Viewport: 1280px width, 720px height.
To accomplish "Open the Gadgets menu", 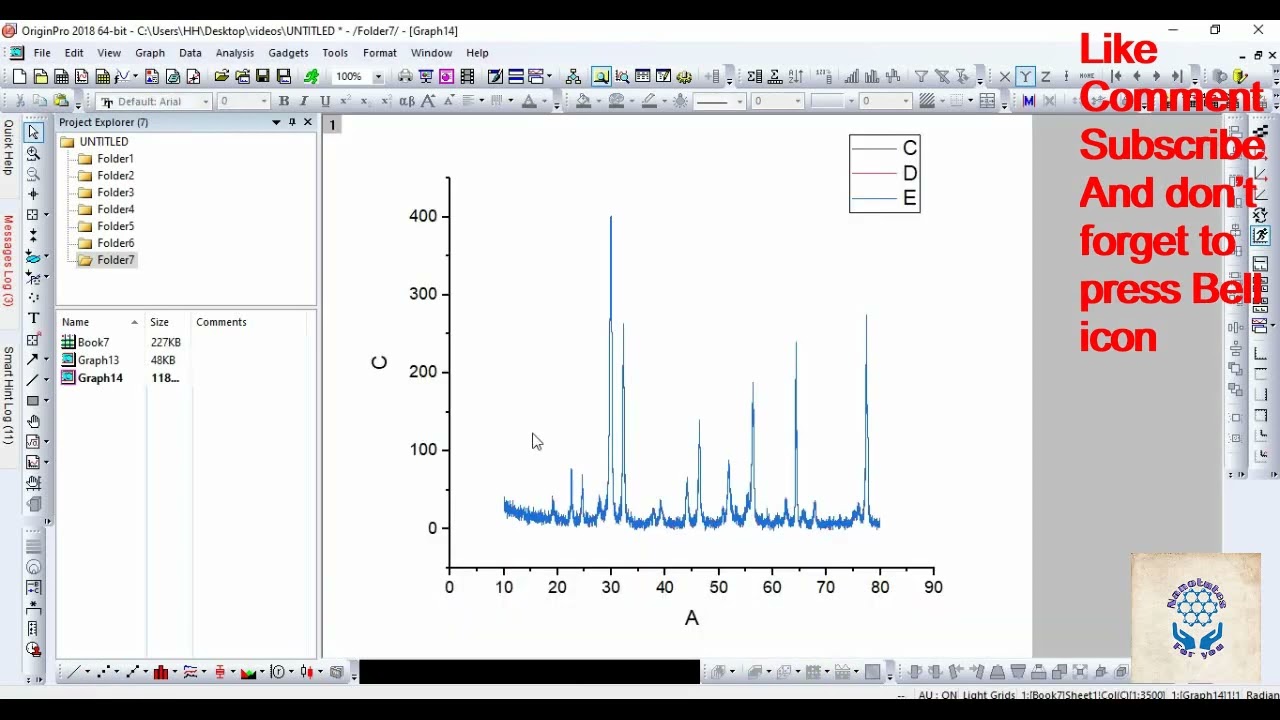I will pos(288,53).
